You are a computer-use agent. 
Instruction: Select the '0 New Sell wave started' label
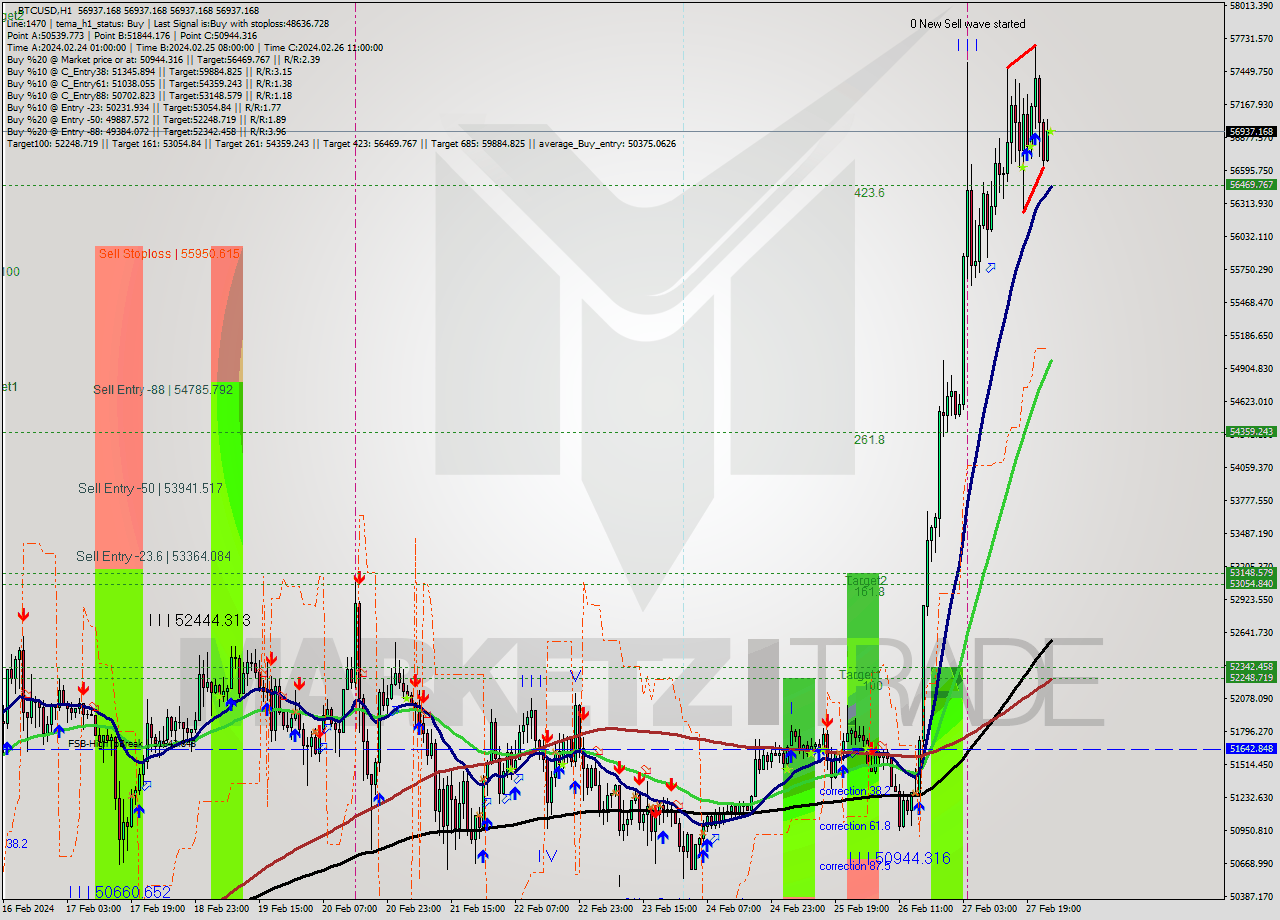pos(967,24)
